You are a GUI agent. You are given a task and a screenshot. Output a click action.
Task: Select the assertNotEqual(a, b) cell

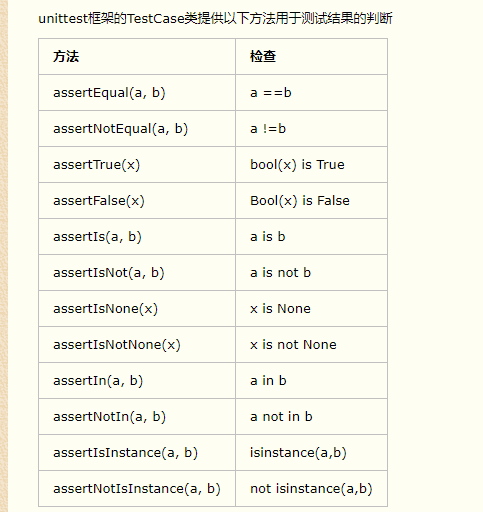point(137,129)
